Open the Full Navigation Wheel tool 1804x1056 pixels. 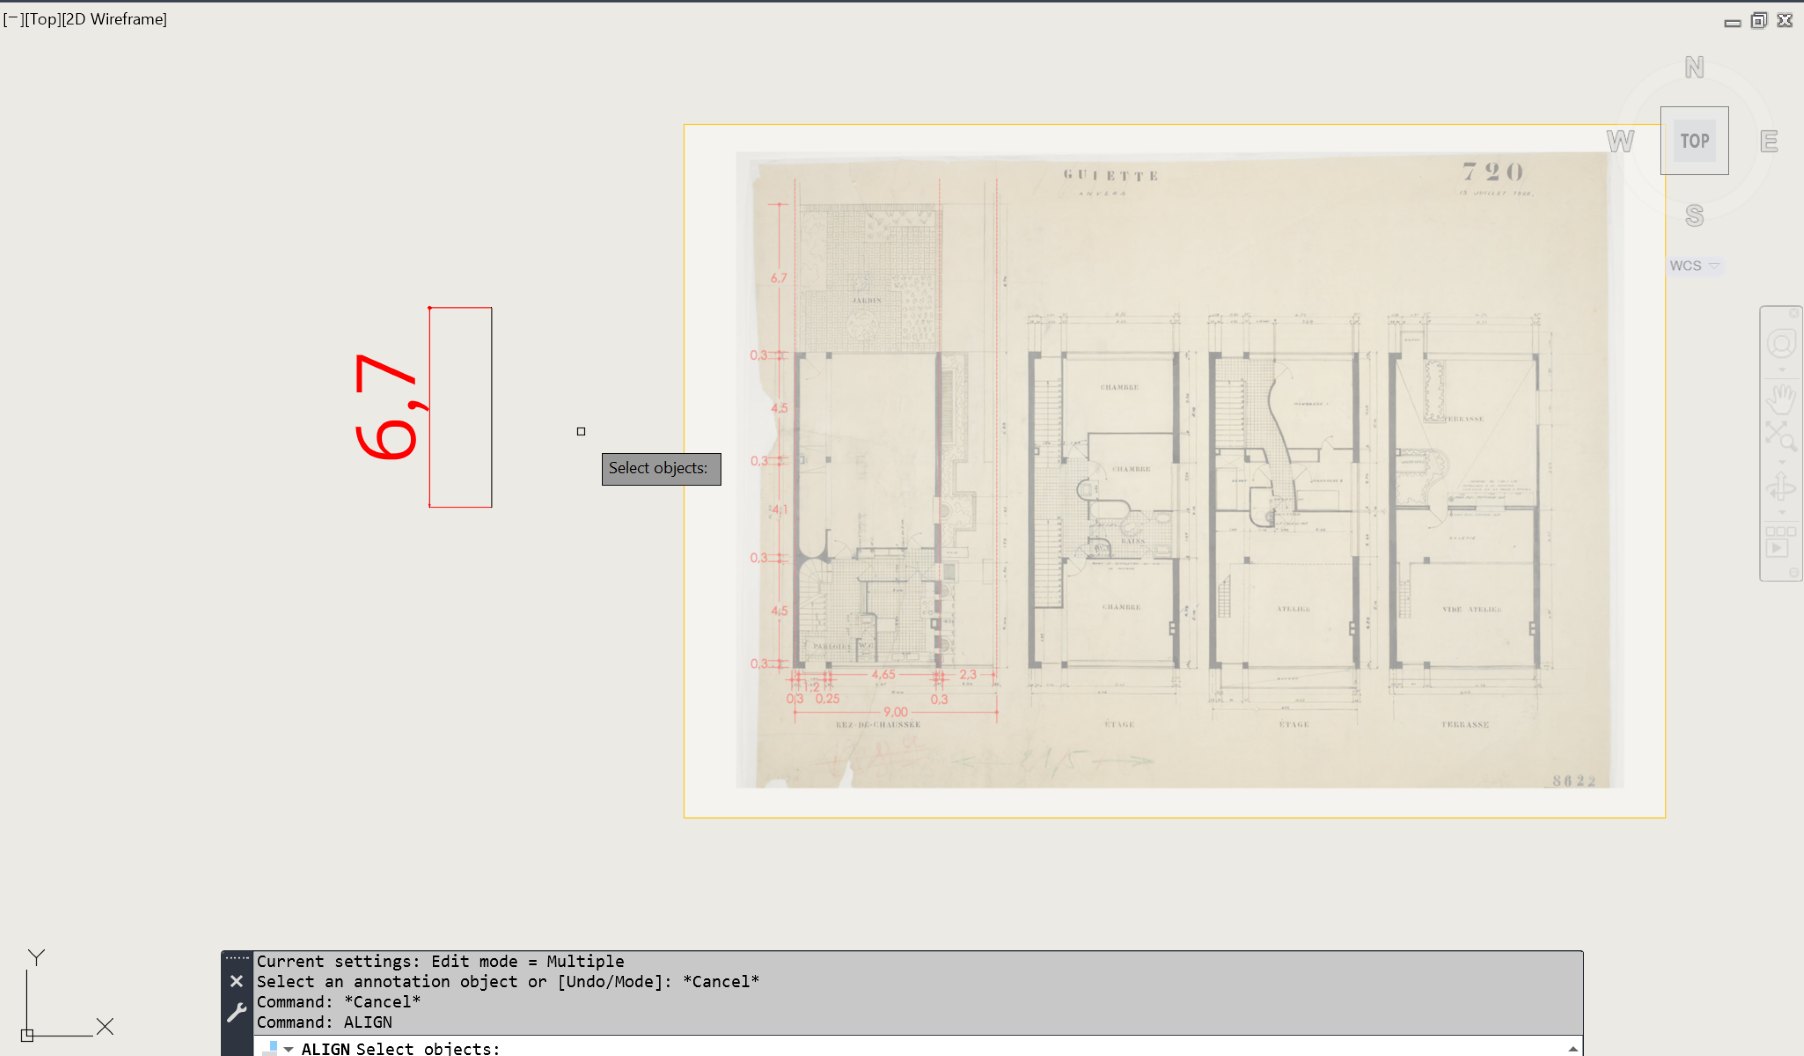(1781, 345)
